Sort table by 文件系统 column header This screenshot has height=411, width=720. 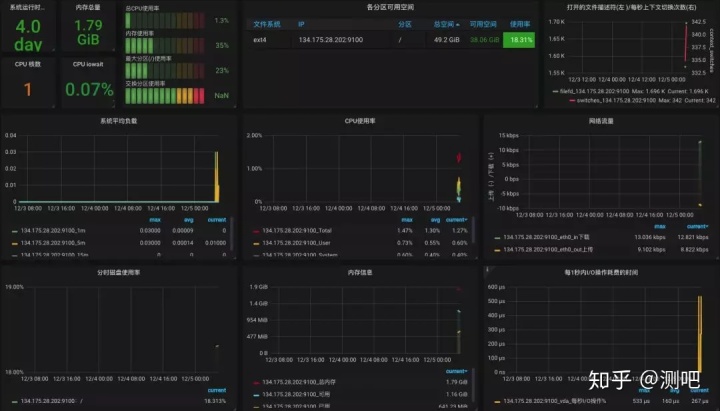click(267, 24)
